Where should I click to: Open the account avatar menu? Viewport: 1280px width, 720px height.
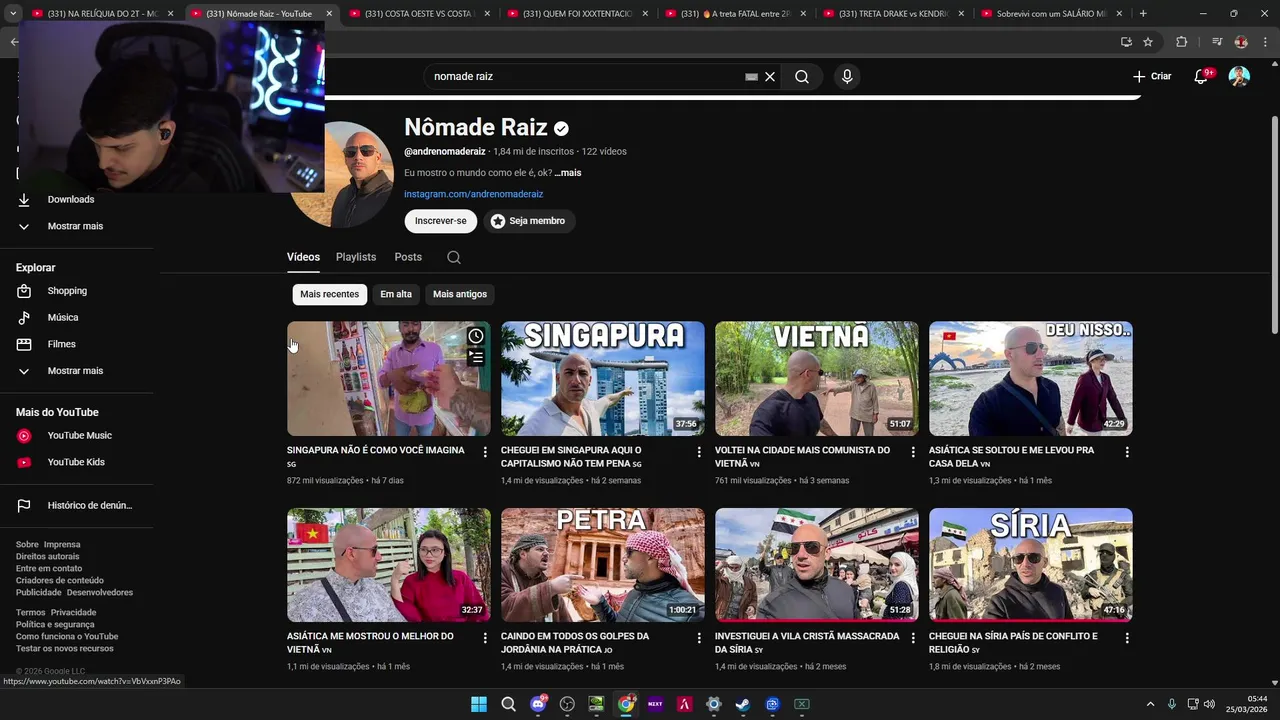click(1239, 76)
